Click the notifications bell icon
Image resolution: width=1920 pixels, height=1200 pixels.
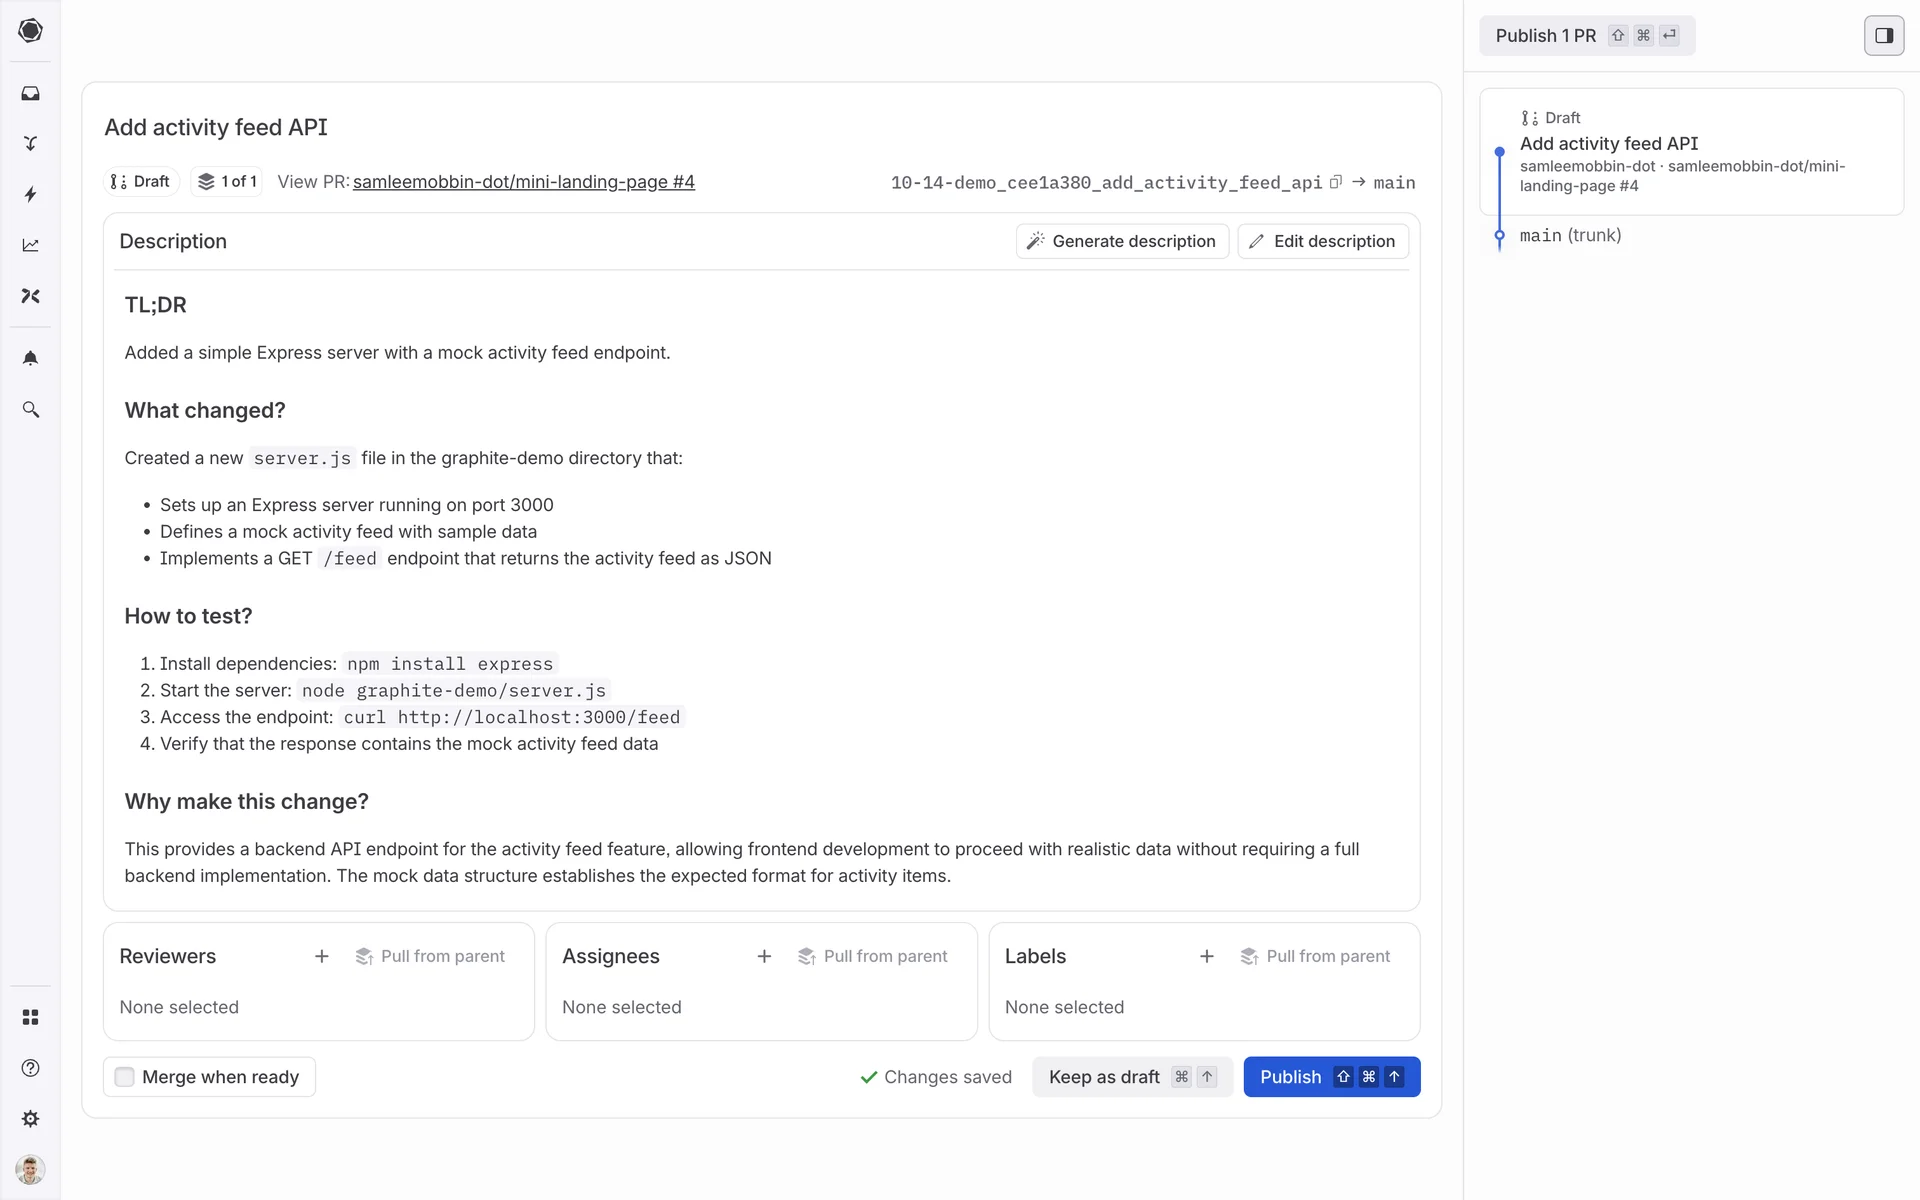tap(30, 358)
